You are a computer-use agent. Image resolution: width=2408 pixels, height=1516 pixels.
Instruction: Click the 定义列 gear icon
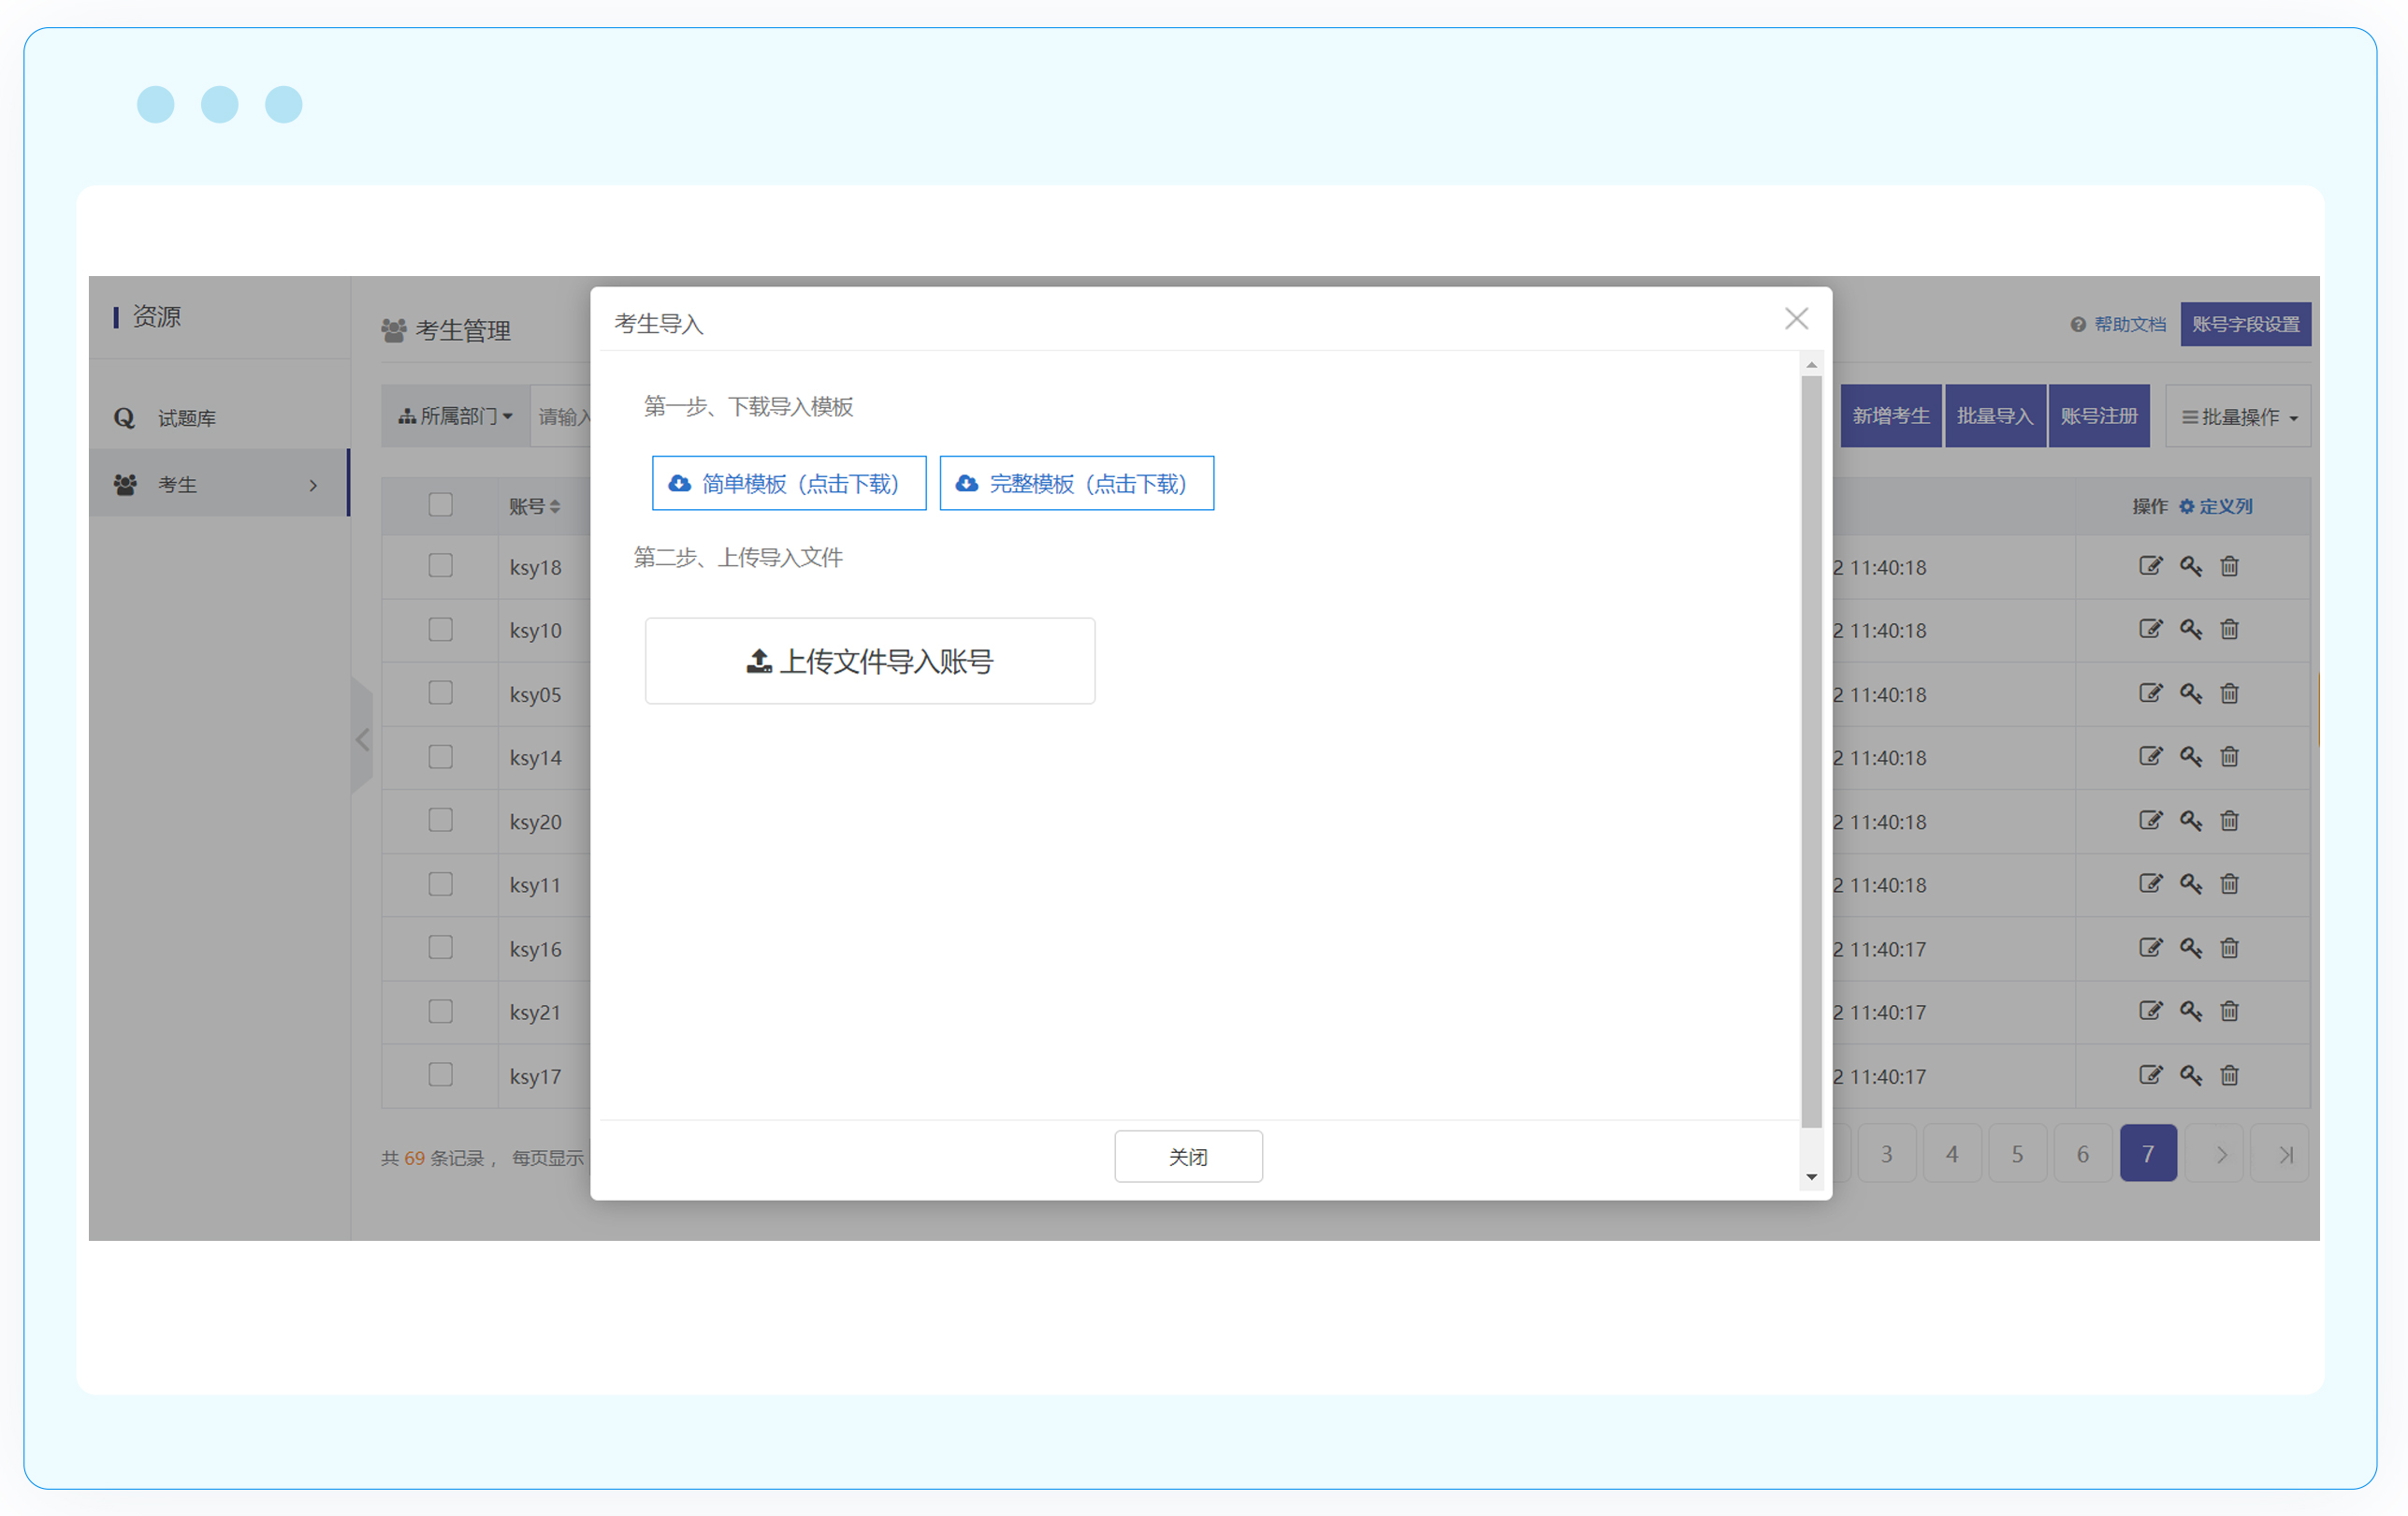[2186, 506]
